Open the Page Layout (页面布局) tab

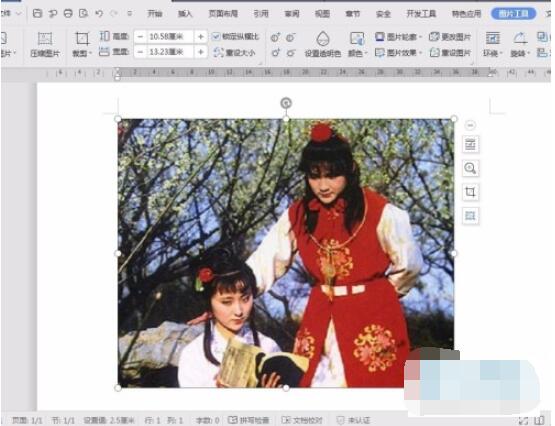coord(223,14)
